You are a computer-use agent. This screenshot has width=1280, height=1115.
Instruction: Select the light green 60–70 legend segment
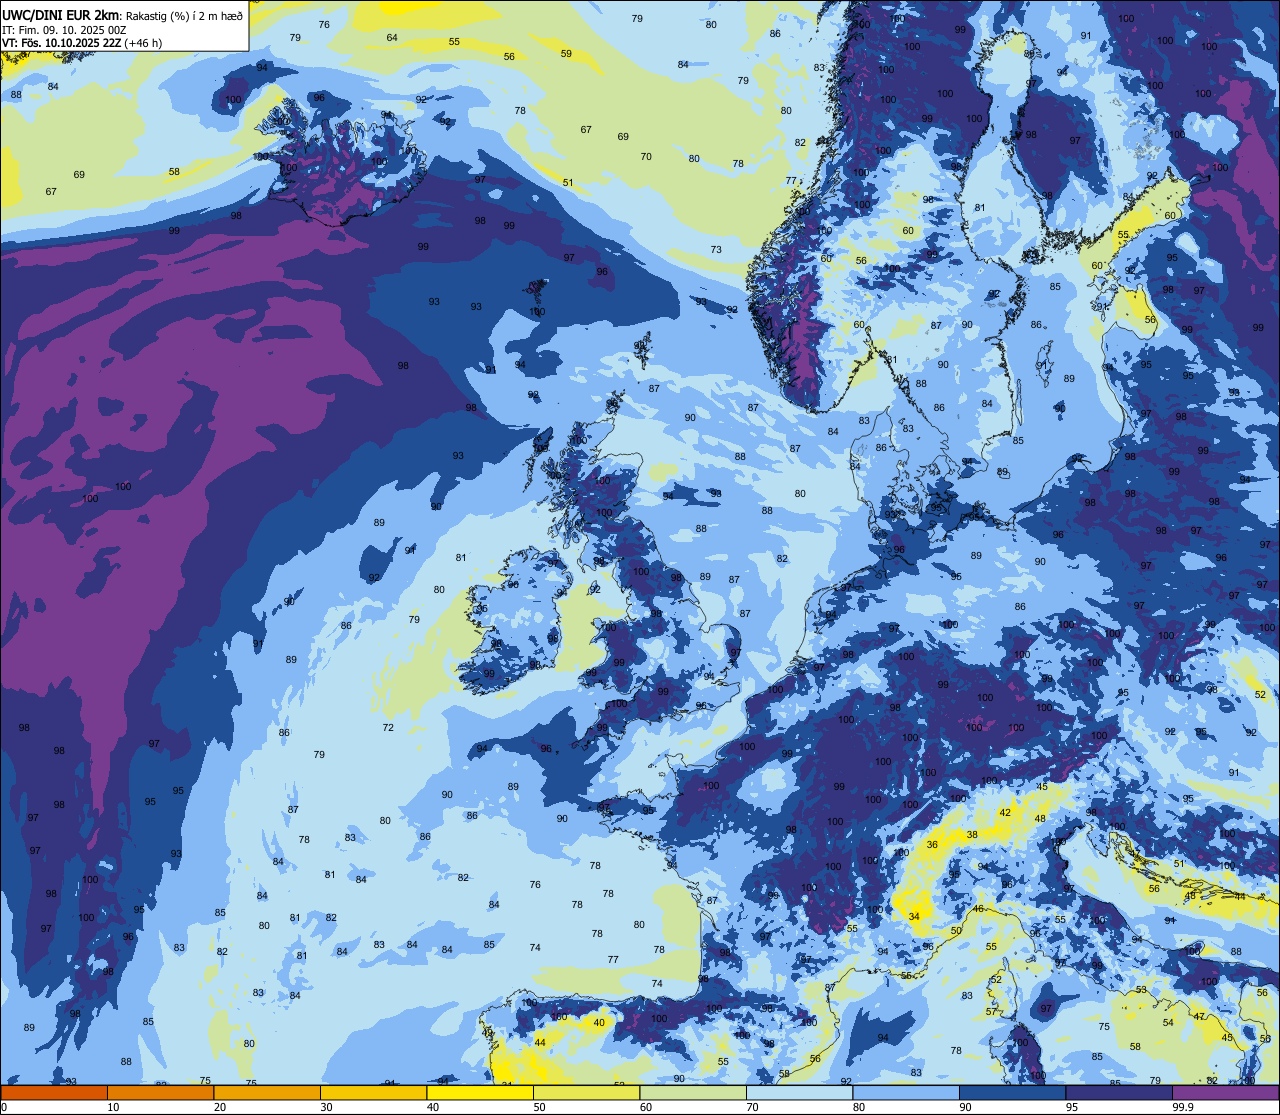[x=693, y=1092]
